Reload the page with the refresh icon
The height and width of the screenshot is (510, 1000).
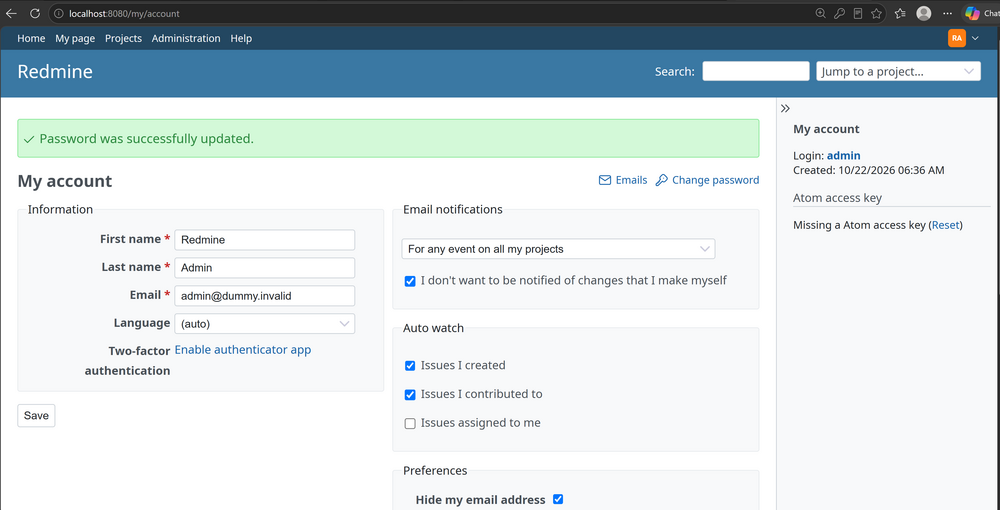tap(35, 13)
